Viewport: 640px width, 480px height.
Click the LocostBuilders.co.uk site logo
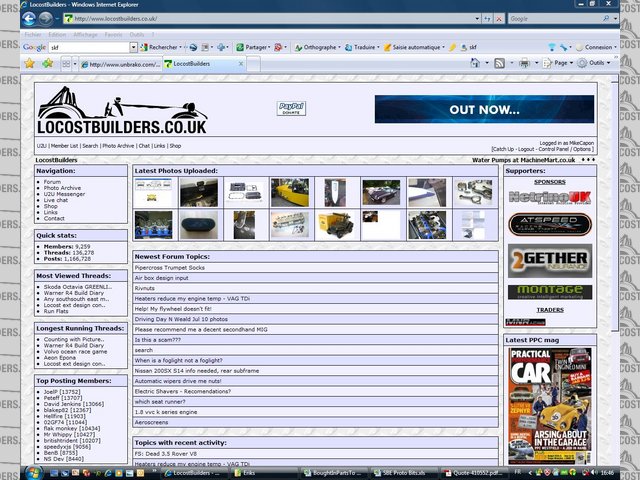pyautogui.click(x=122, y=111)
